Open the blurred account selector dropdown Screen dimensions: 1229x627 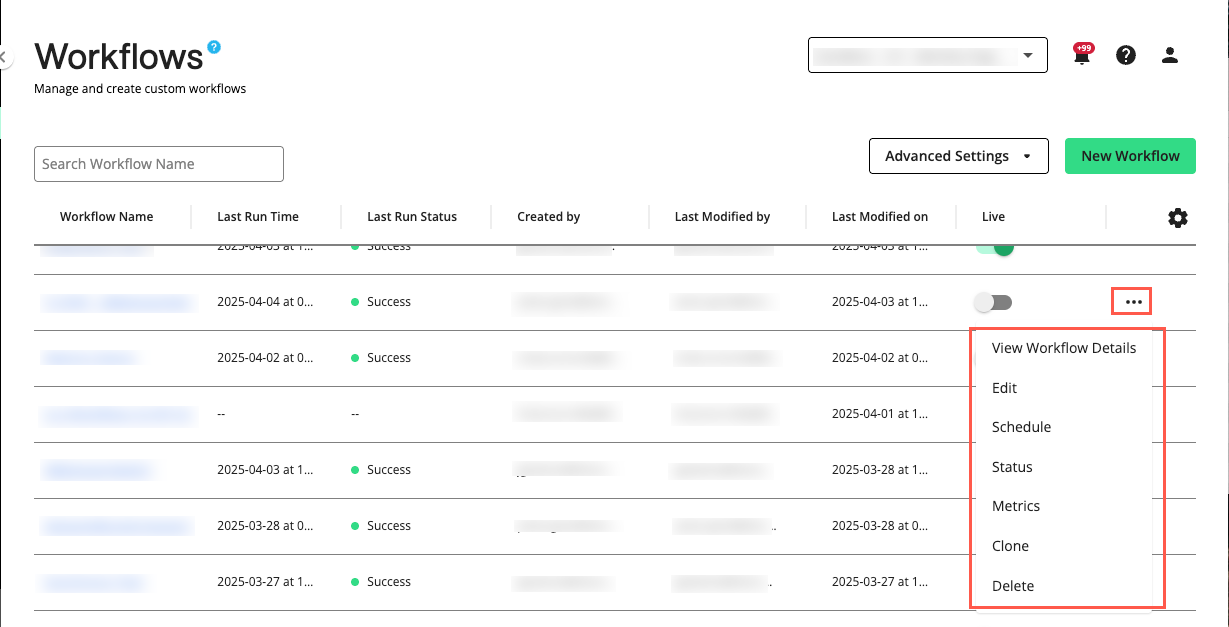tap(927, 55)
